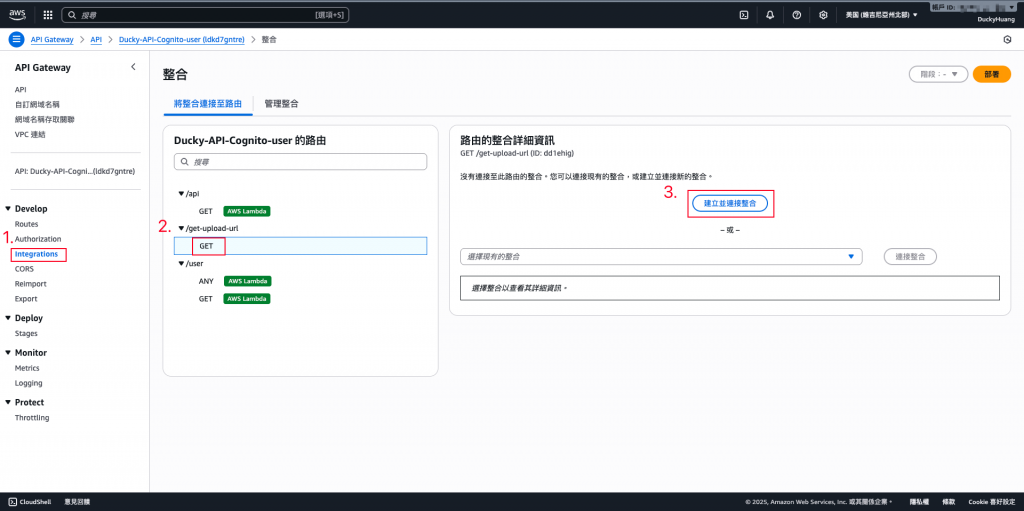Collapse the Monitor section
Screen dimensions: 1024x511
pos(8,353)
